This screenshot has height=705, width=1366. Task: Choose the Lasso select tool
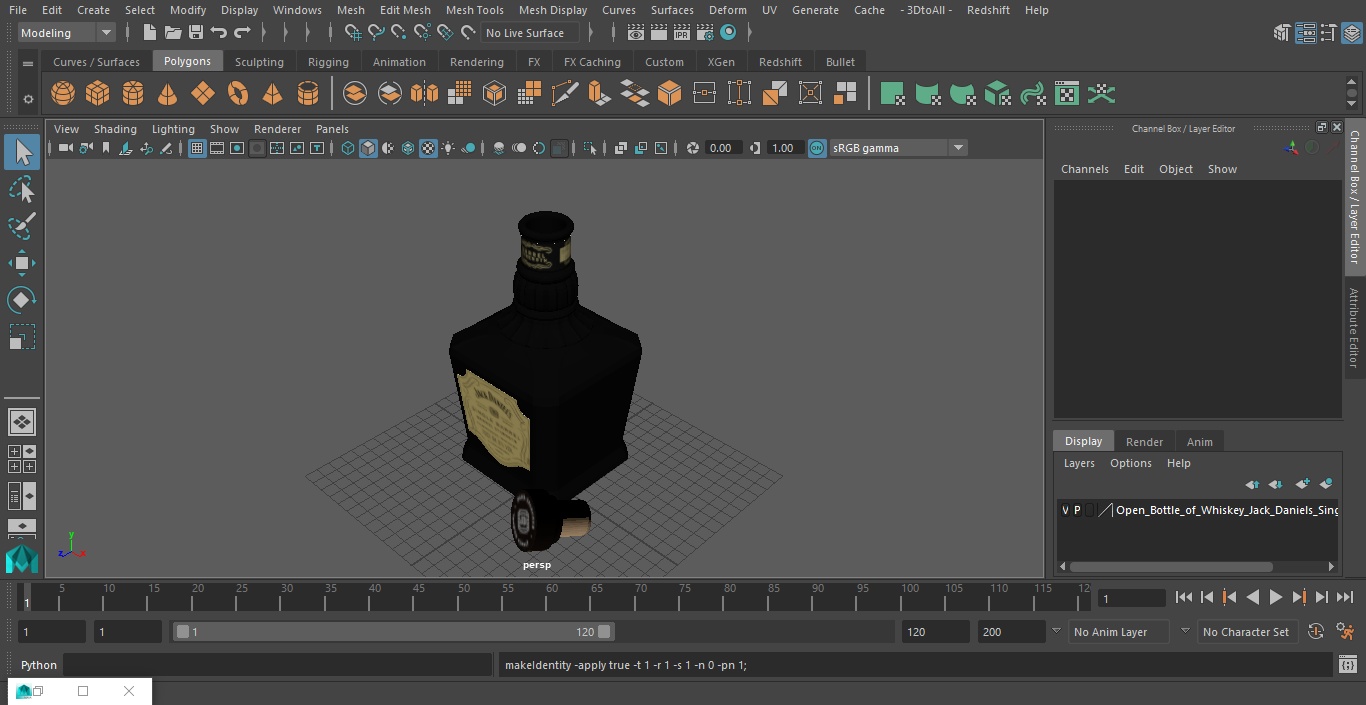pos(22,189)
